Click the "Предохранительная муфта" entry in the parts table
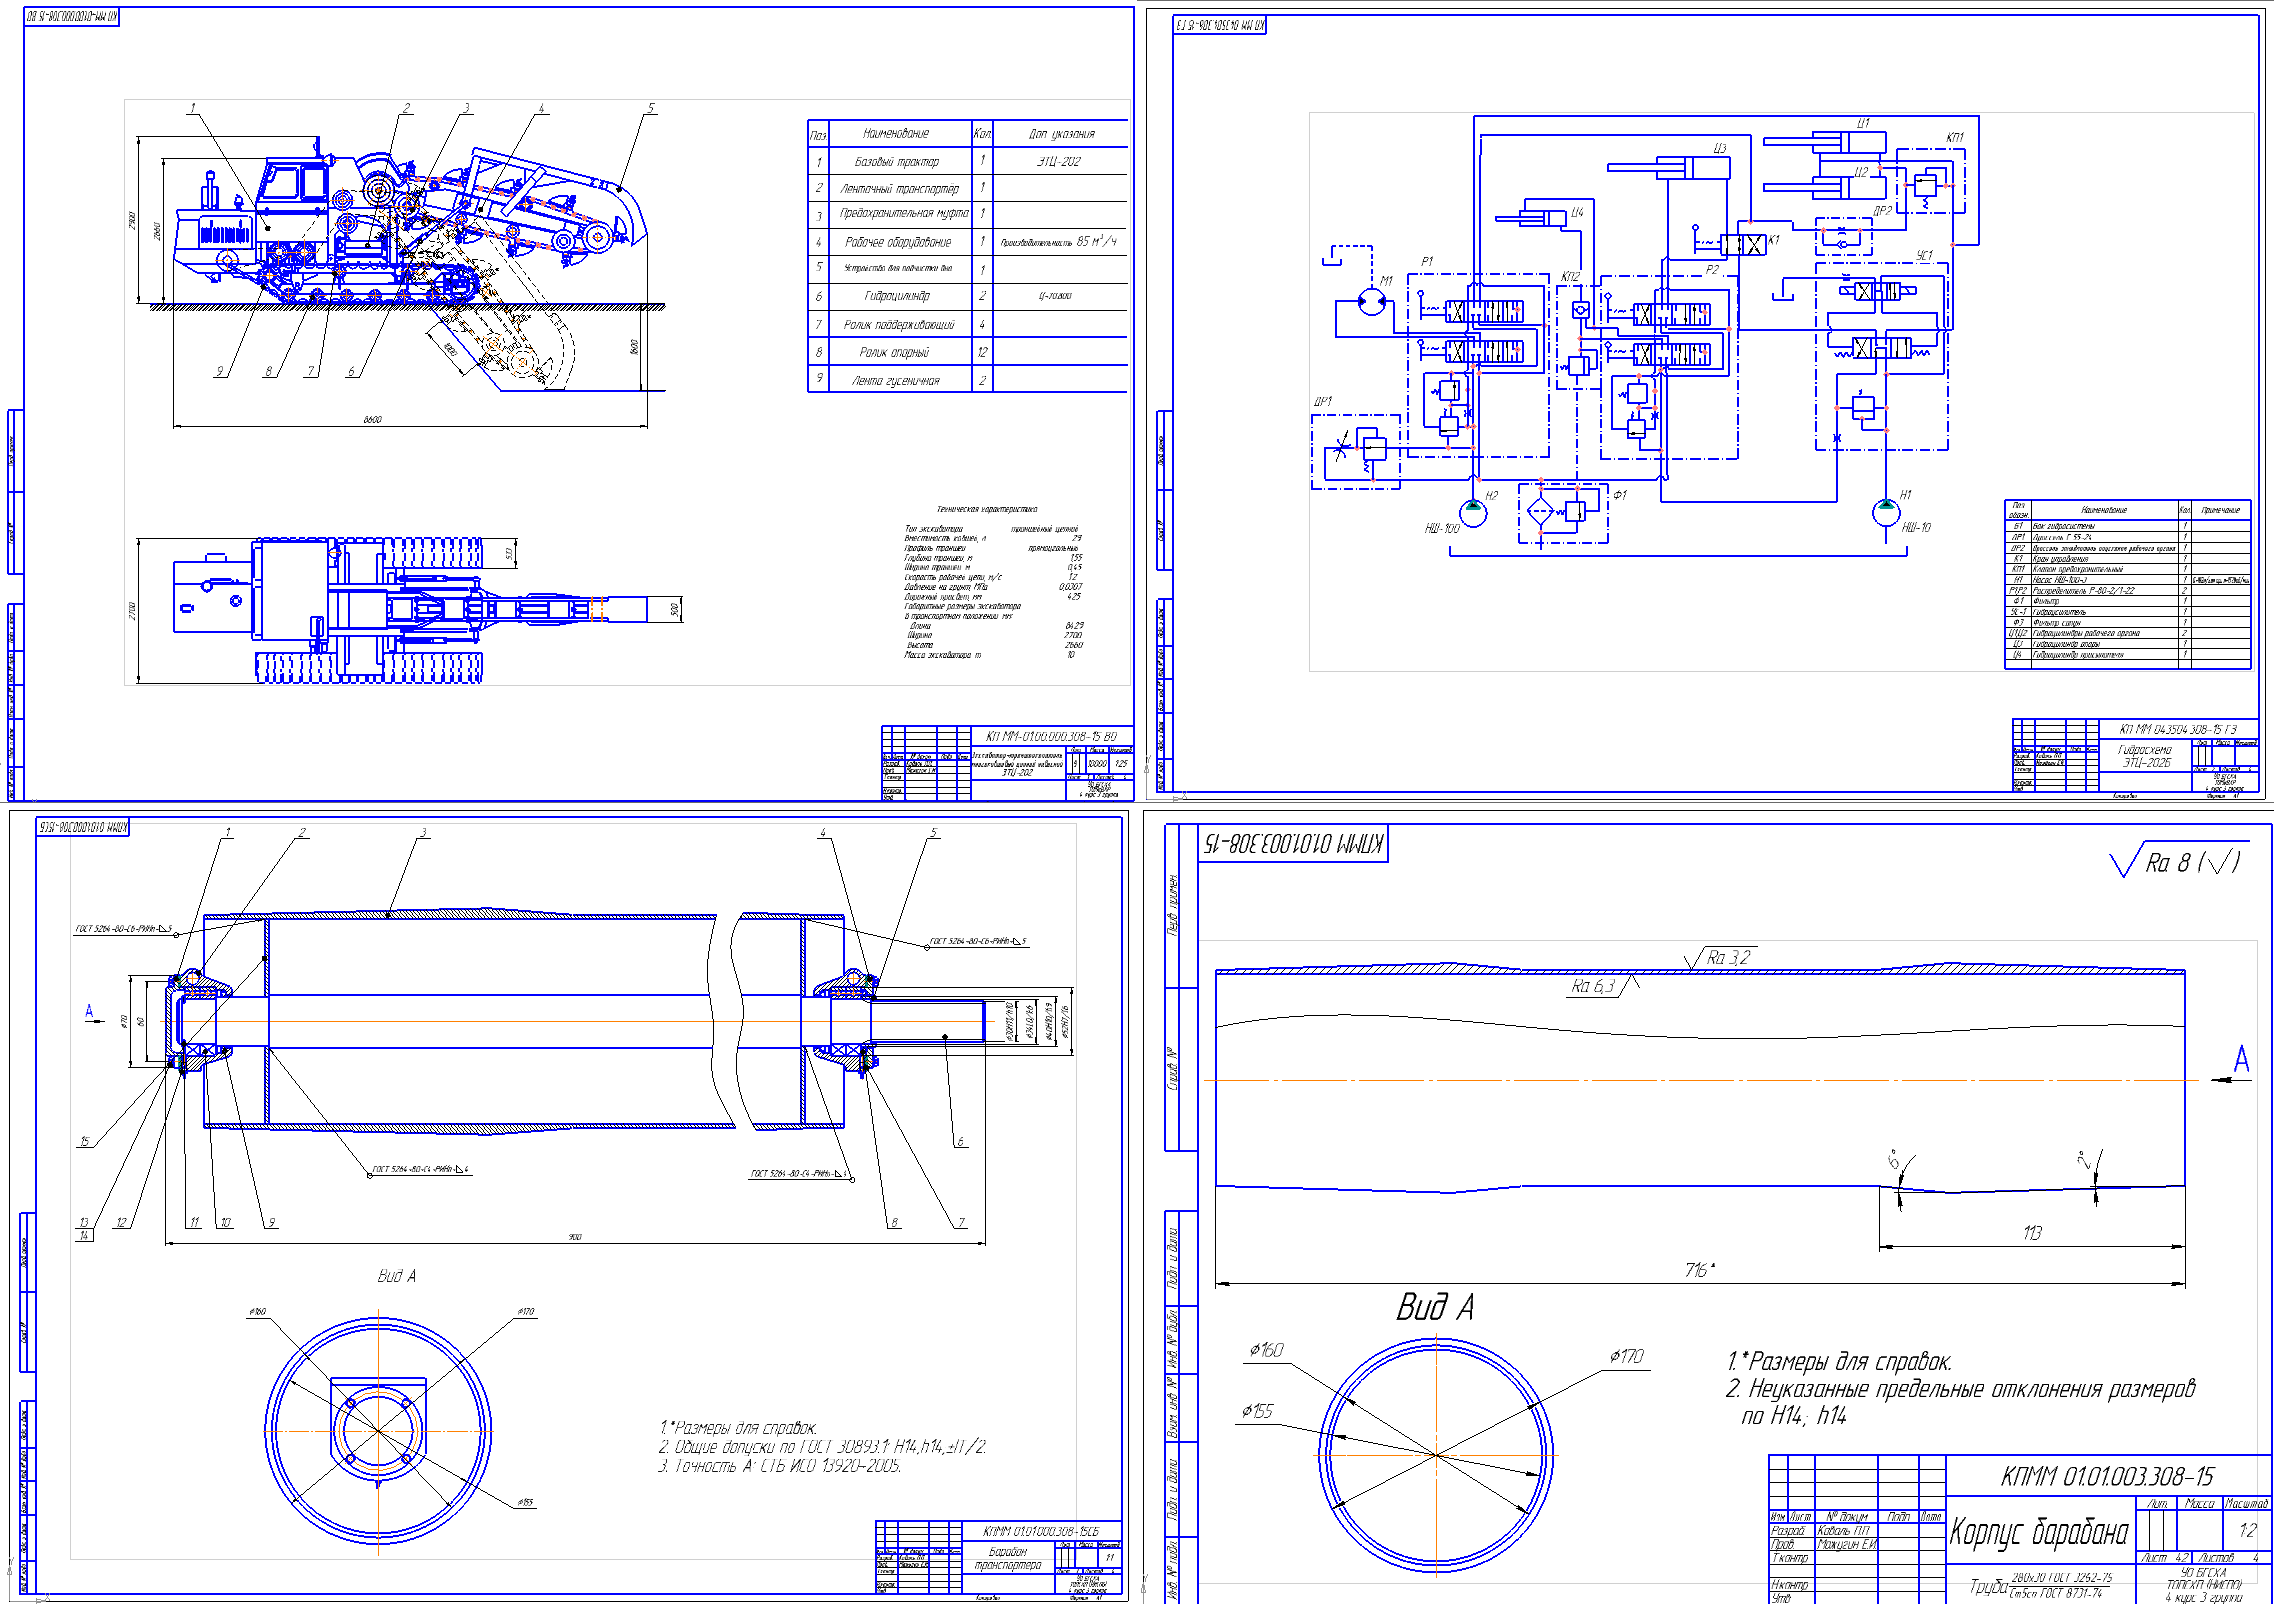Screen dimensions: 2274x1604 (x=903, y=213)
